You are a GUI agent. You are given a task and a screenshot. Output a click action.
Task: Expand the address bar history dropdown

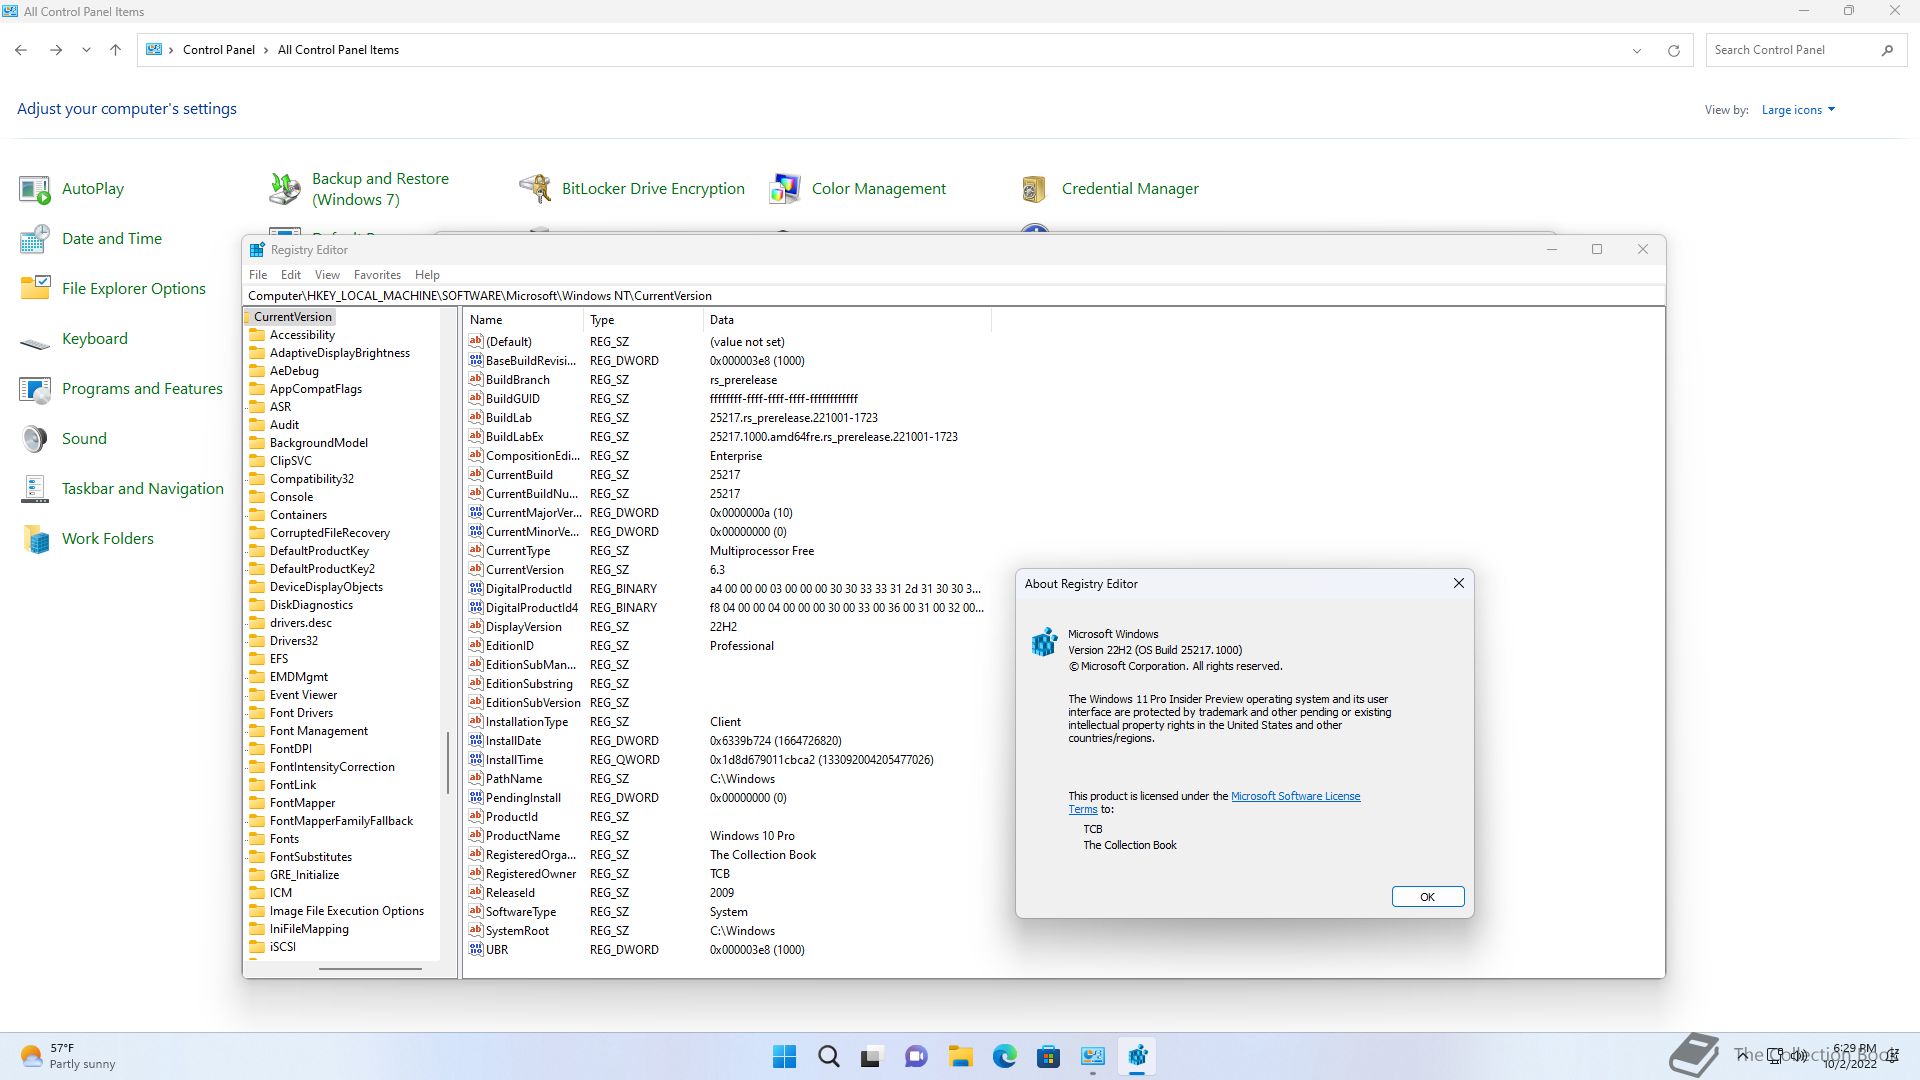(1637, 50)
